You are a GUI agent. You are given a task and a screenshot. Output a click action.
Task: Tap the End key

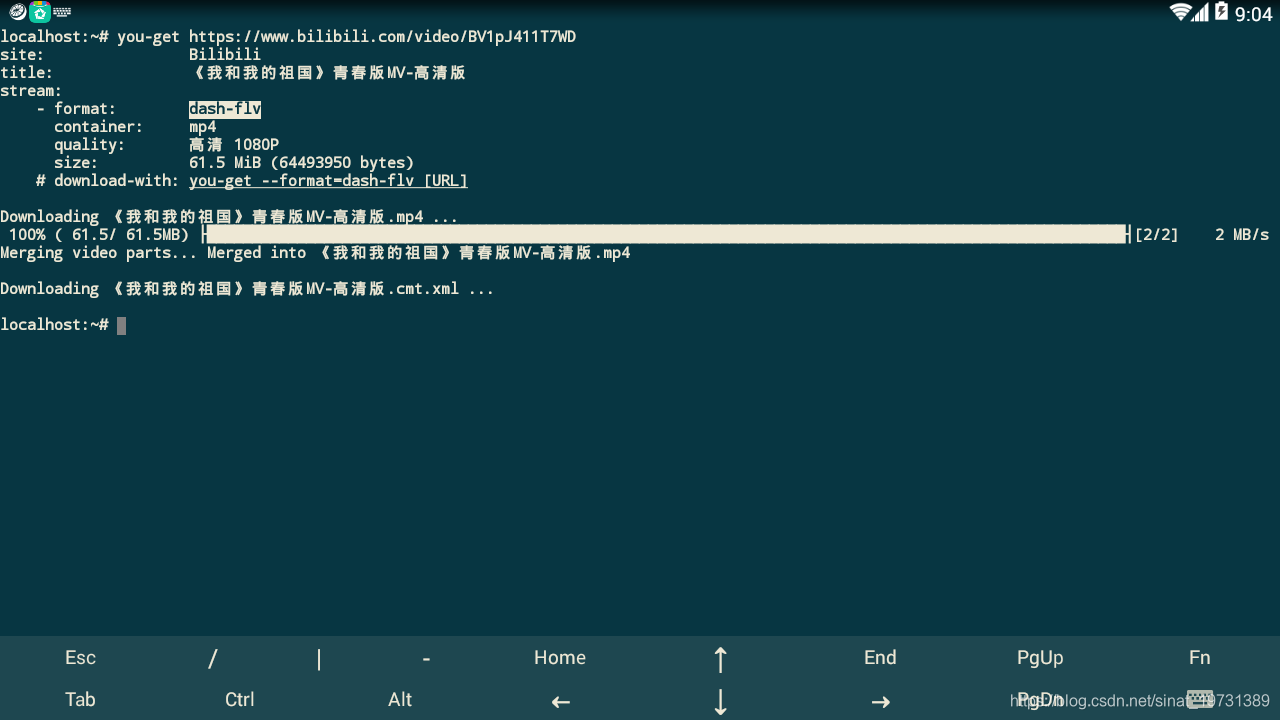click(880, 657)
